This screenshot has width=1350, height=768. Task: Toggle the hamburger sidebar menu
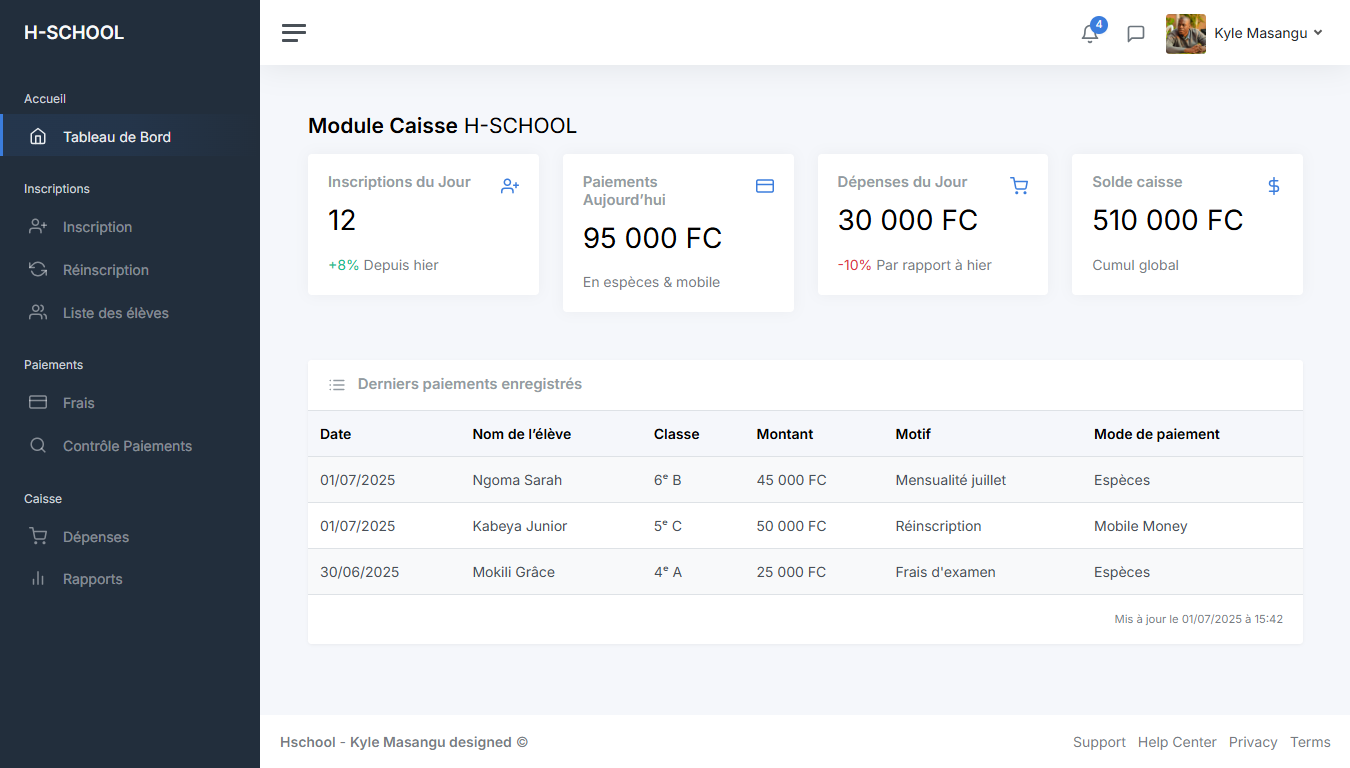294,33
